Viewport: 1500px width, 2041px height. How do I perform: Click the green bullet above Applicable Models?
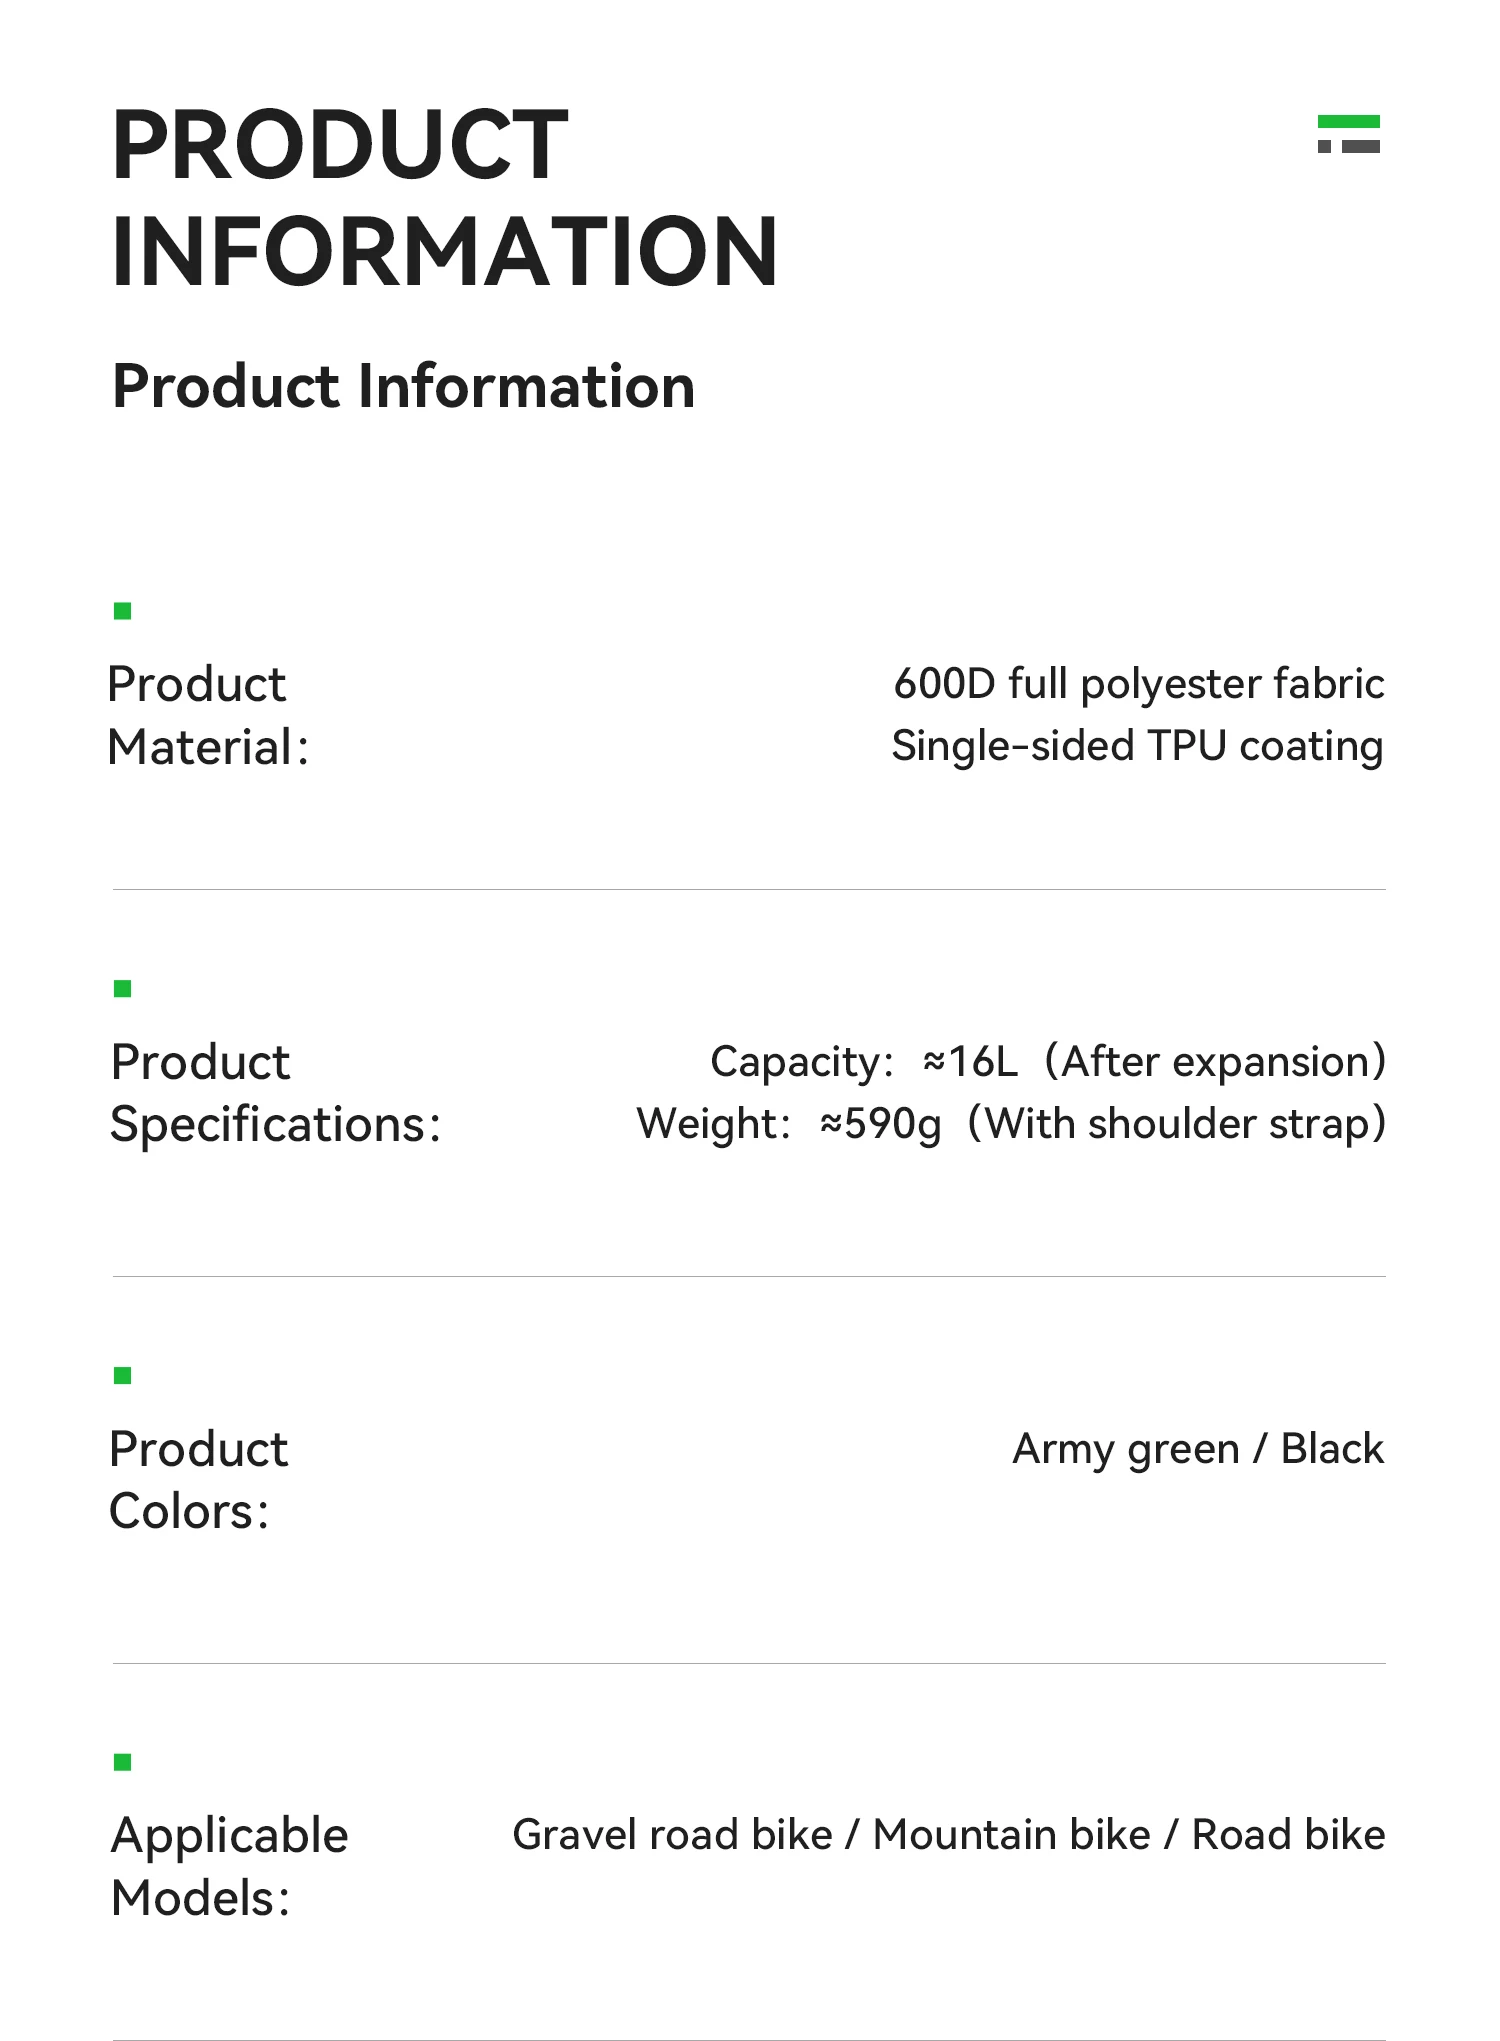(123, 1762)
